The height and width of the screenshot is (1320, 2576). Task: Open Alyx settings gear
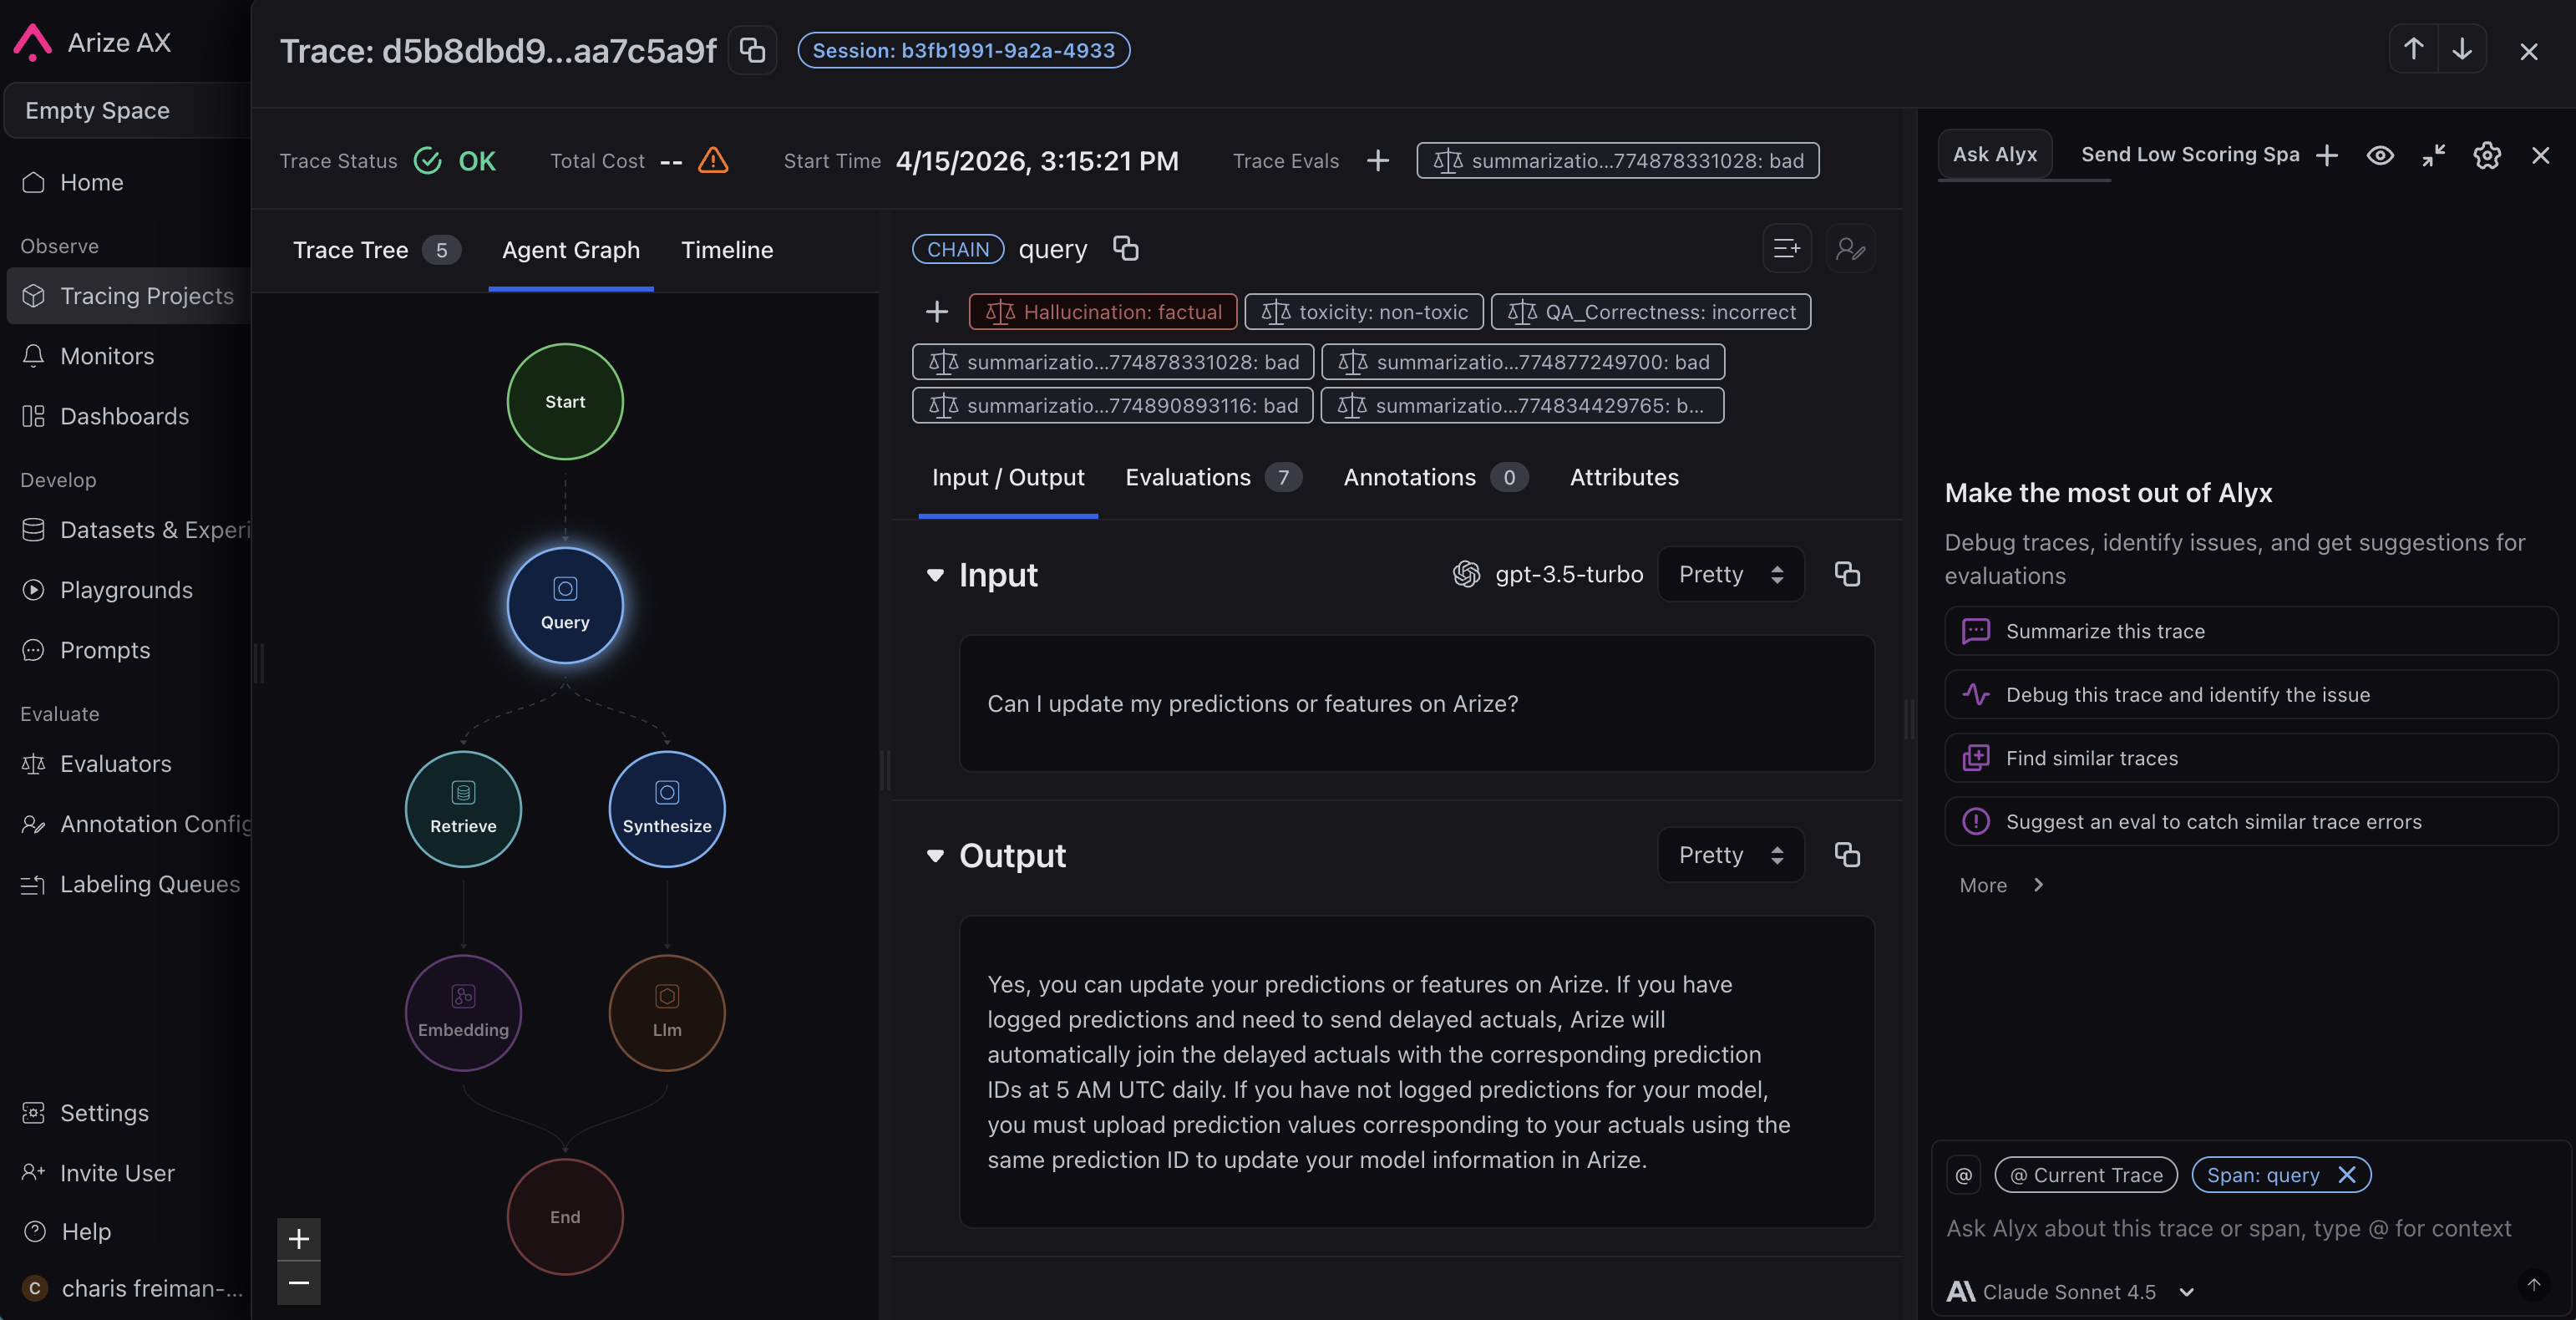coord(2486,155)
